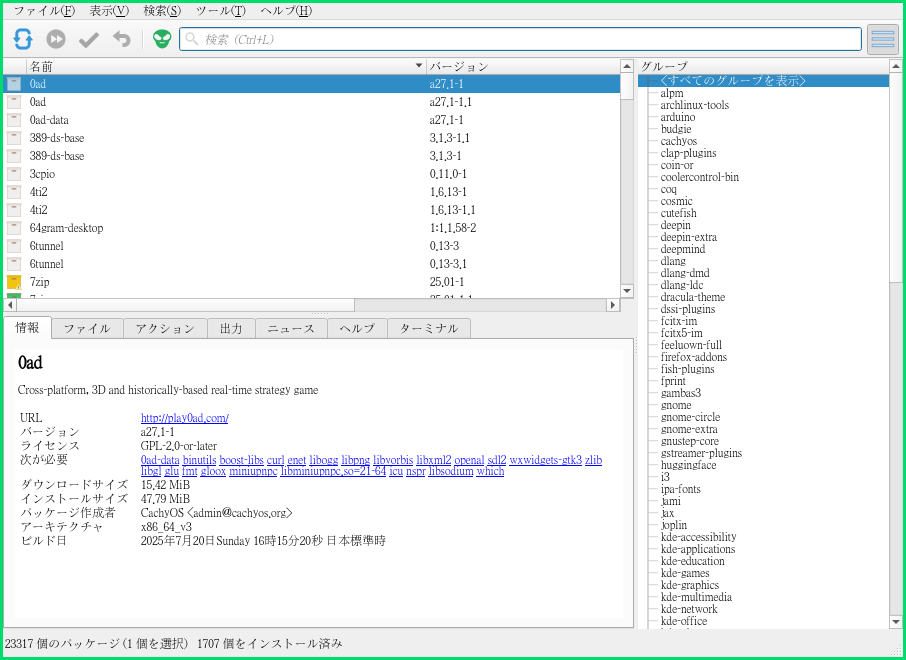
Task: Click package icon of 0ad version a27.1-1.1
Action: 14,102
